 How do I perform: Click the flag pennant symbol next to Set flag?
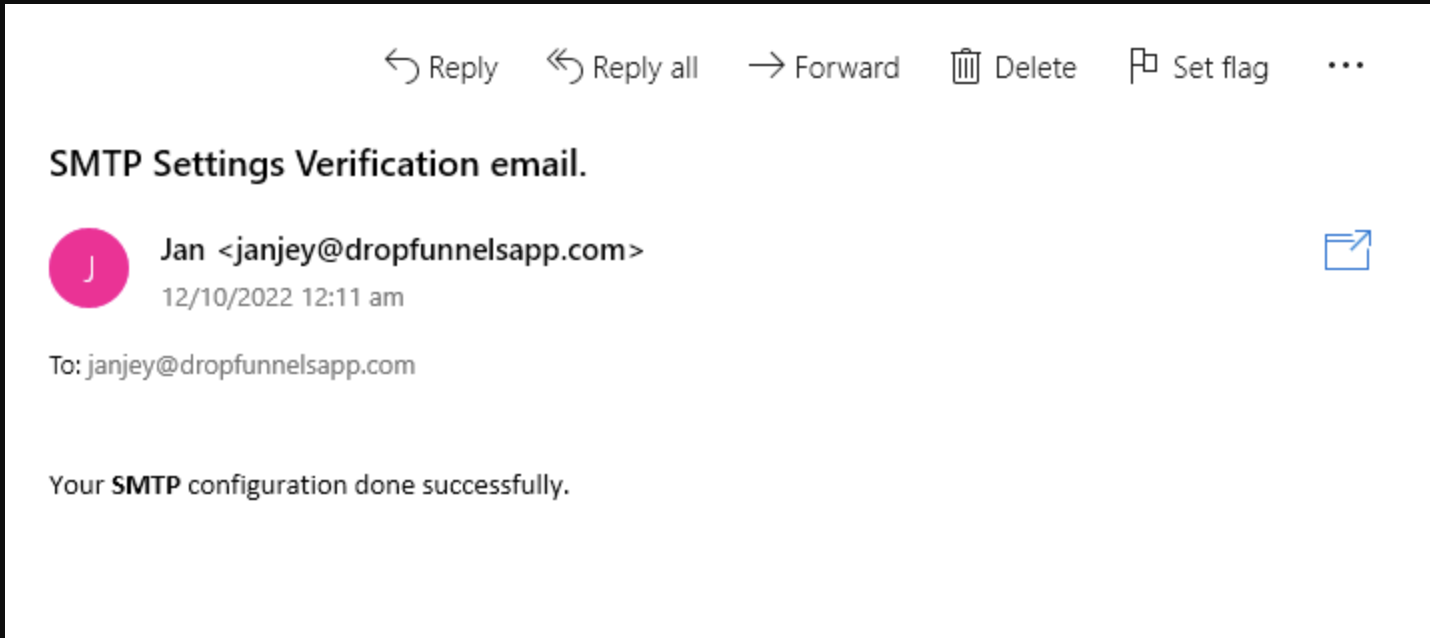1143,64
